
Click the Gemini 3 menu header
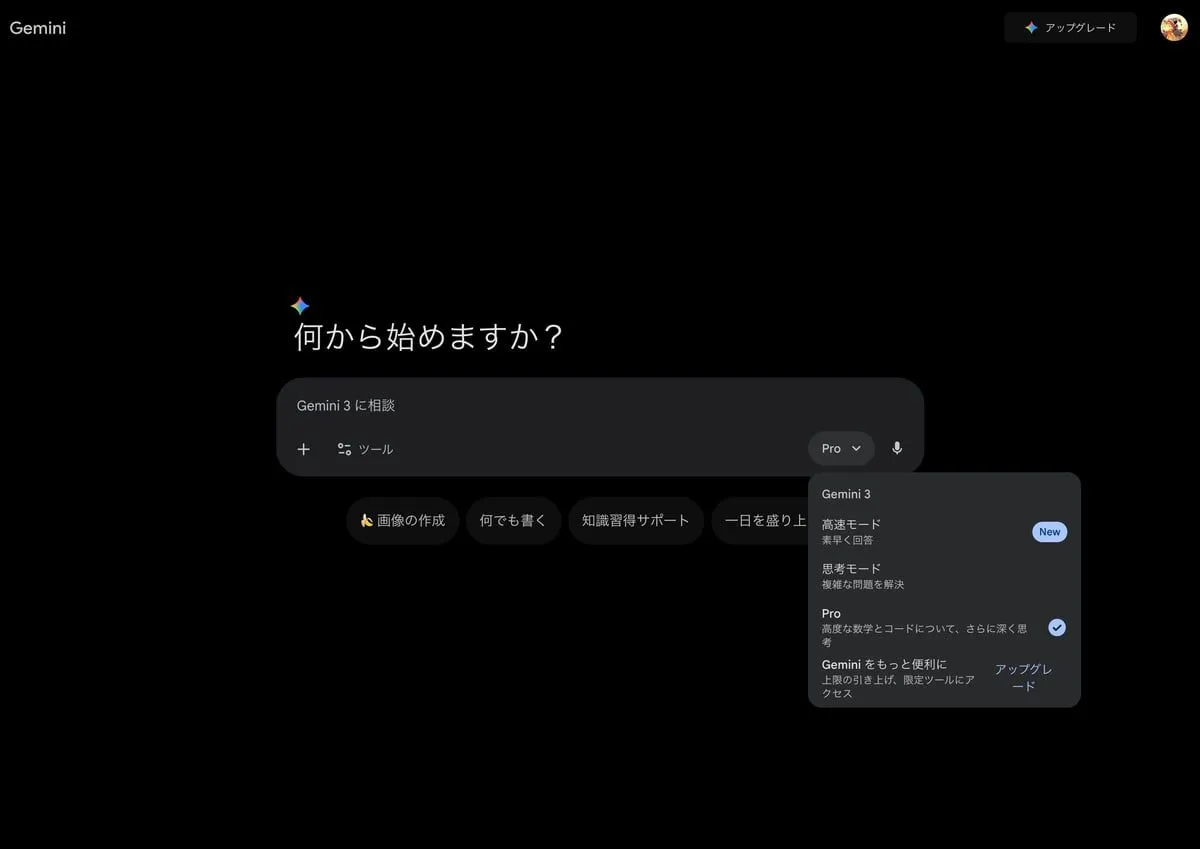pyautogui.click(x=846, y=494)
